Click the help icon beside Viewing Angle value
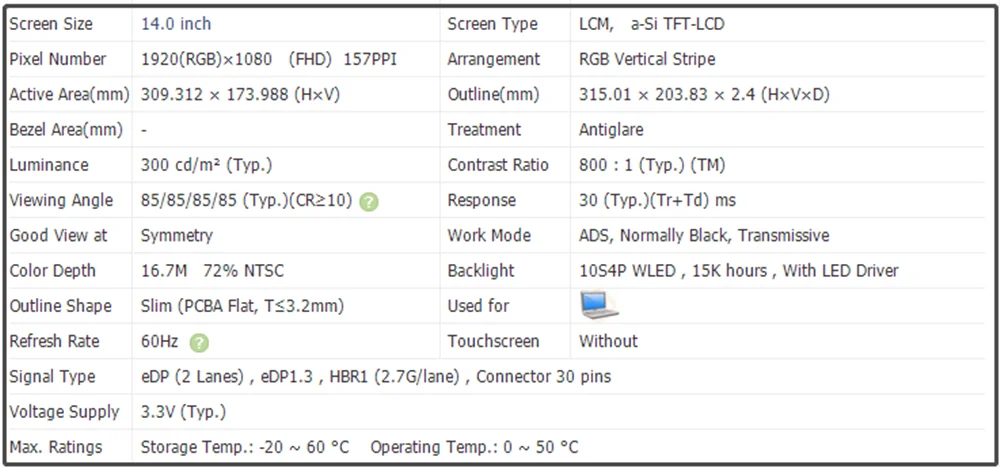The width and height of the screenshot is (1000, 468). [x=369, y=201]
